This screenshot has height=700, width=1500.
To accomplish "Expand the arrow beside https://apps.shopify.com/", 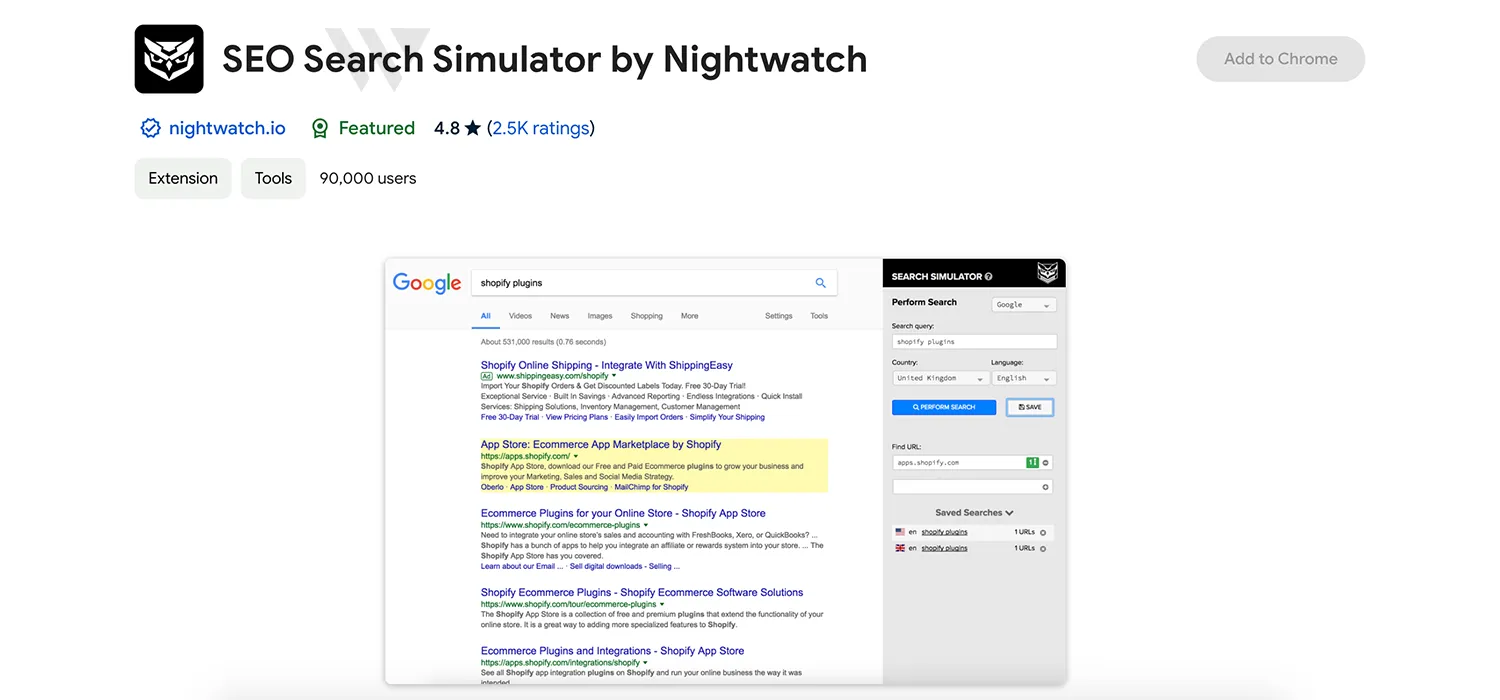I will [576, 456].
